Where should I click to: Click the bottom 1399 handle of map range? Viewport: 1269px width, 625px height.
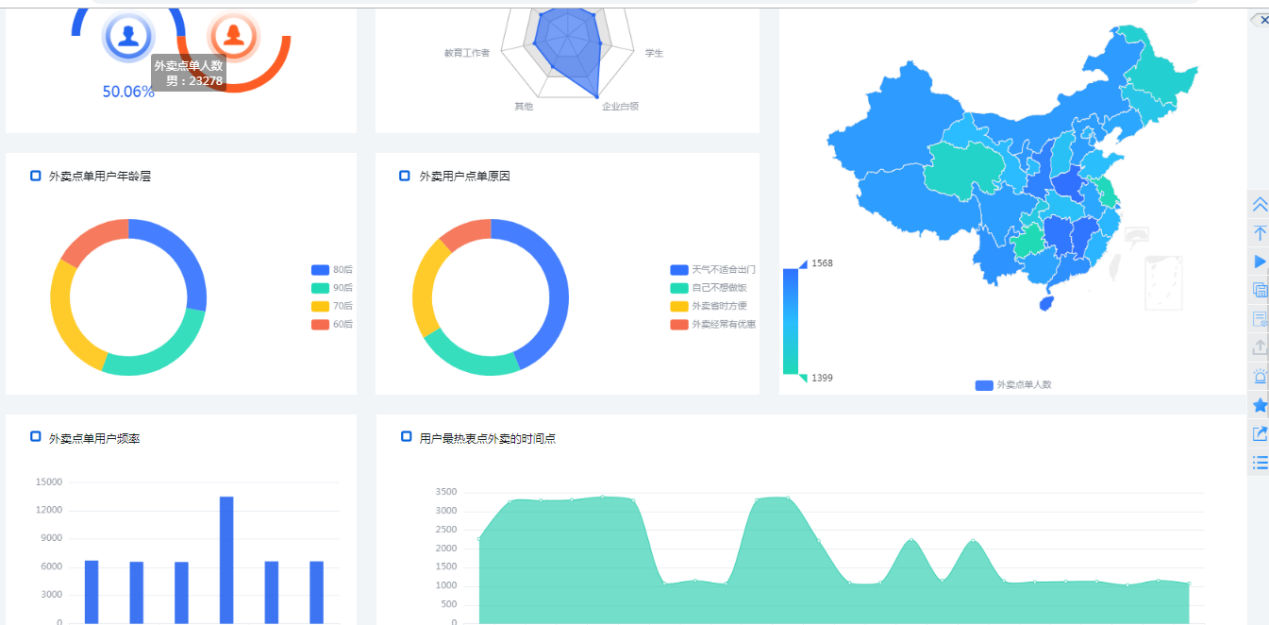tap(802, 377)
